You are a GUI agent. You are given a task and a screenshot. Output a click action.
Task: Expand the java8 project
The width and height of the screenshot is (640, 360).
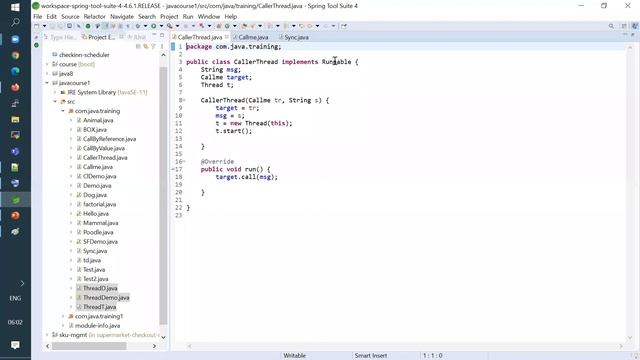click(x=47, y=73)
